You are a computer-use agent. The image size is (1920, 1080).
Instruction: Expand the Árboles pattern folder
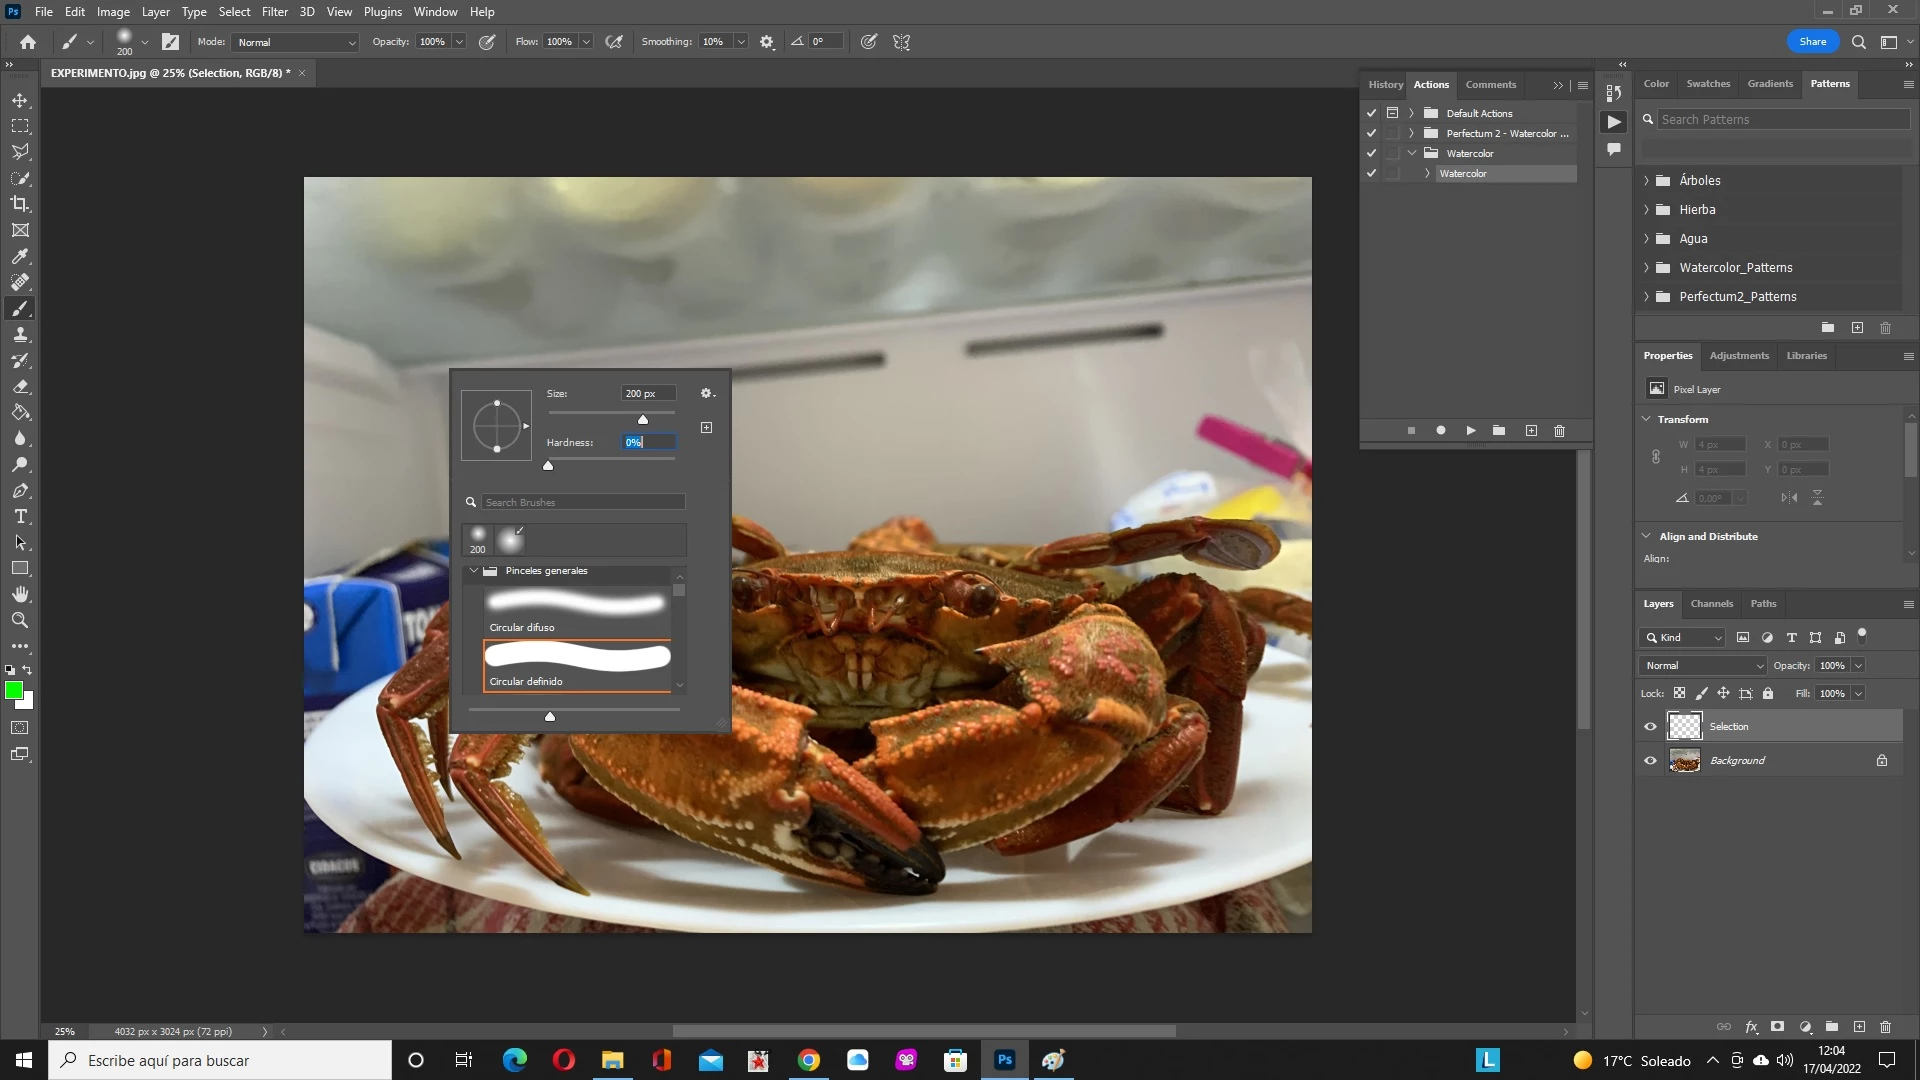click(1646, 181)
